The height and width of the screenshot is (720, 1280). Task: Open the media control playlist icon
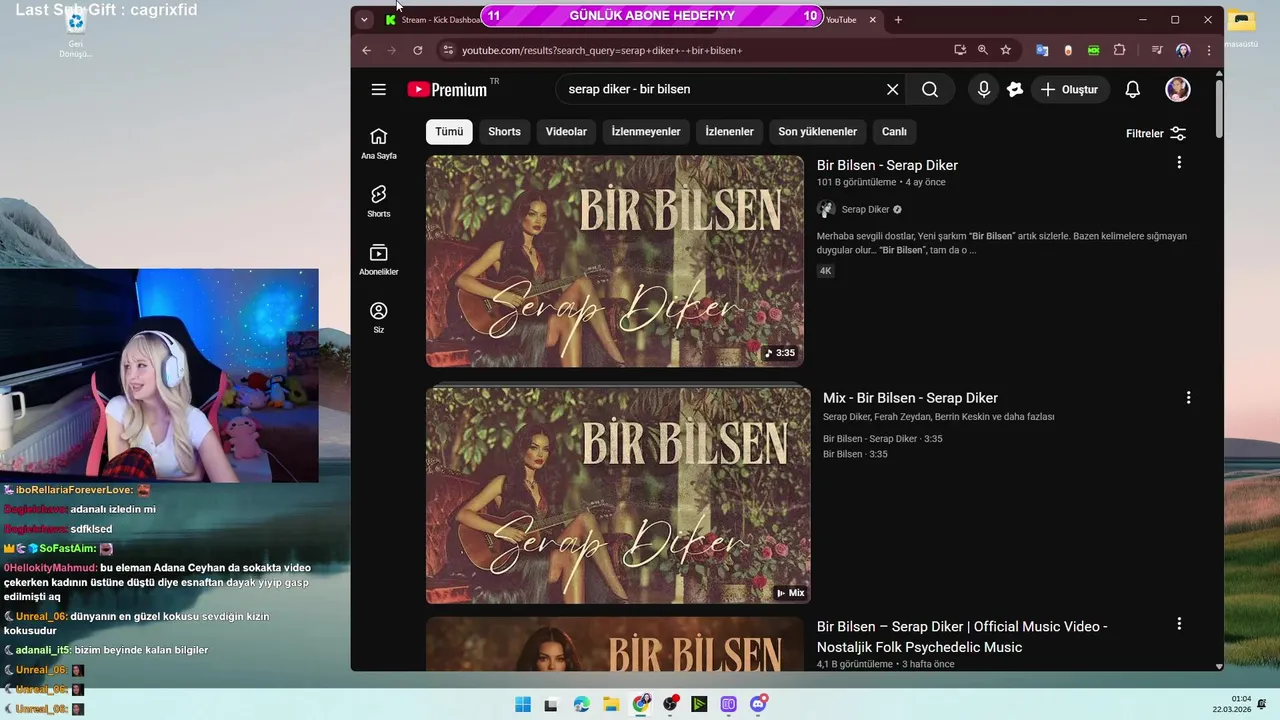(x=1157, y=50)
